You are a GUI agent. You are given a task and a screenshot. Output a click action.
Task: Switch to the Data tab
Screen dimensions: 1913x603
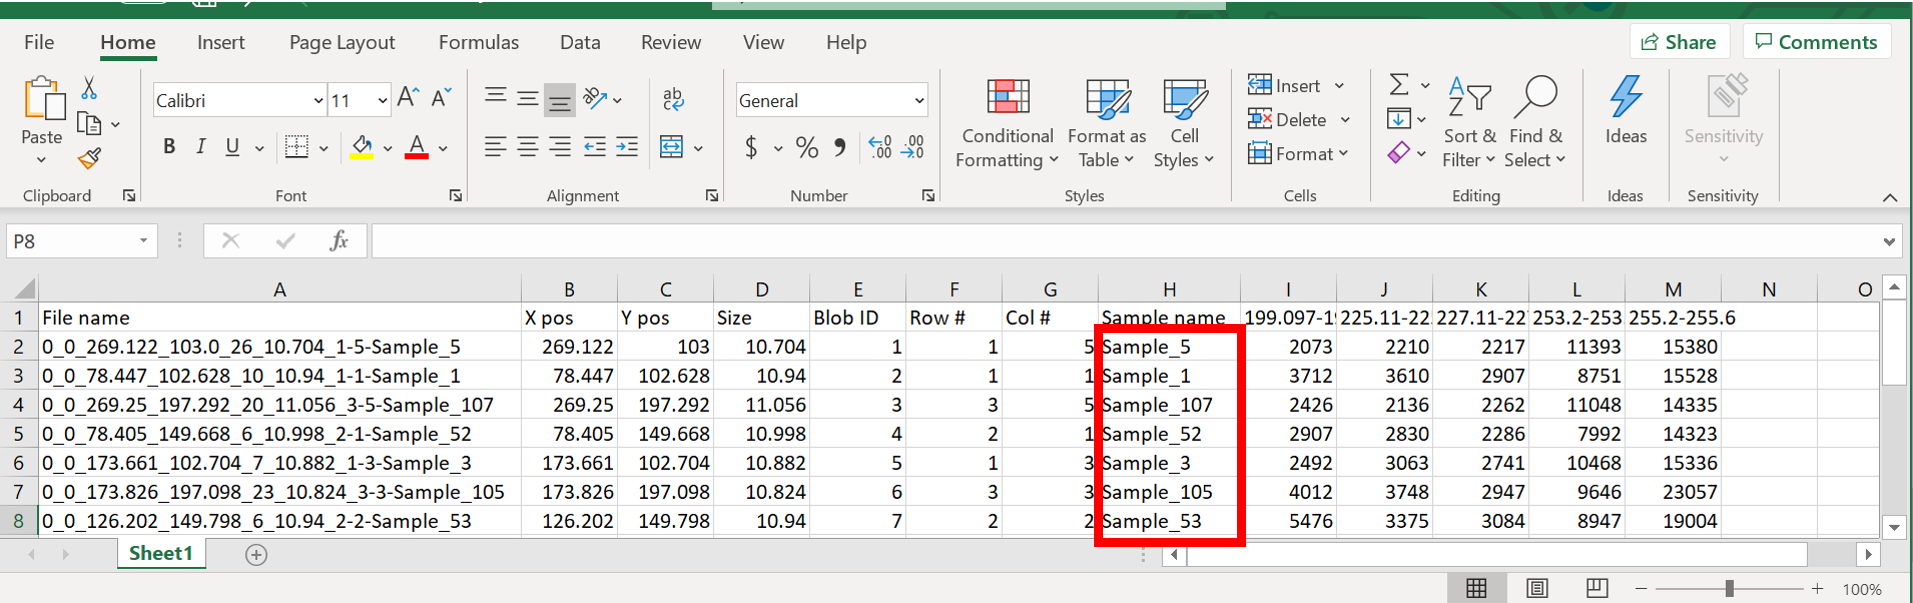point(580,42)
